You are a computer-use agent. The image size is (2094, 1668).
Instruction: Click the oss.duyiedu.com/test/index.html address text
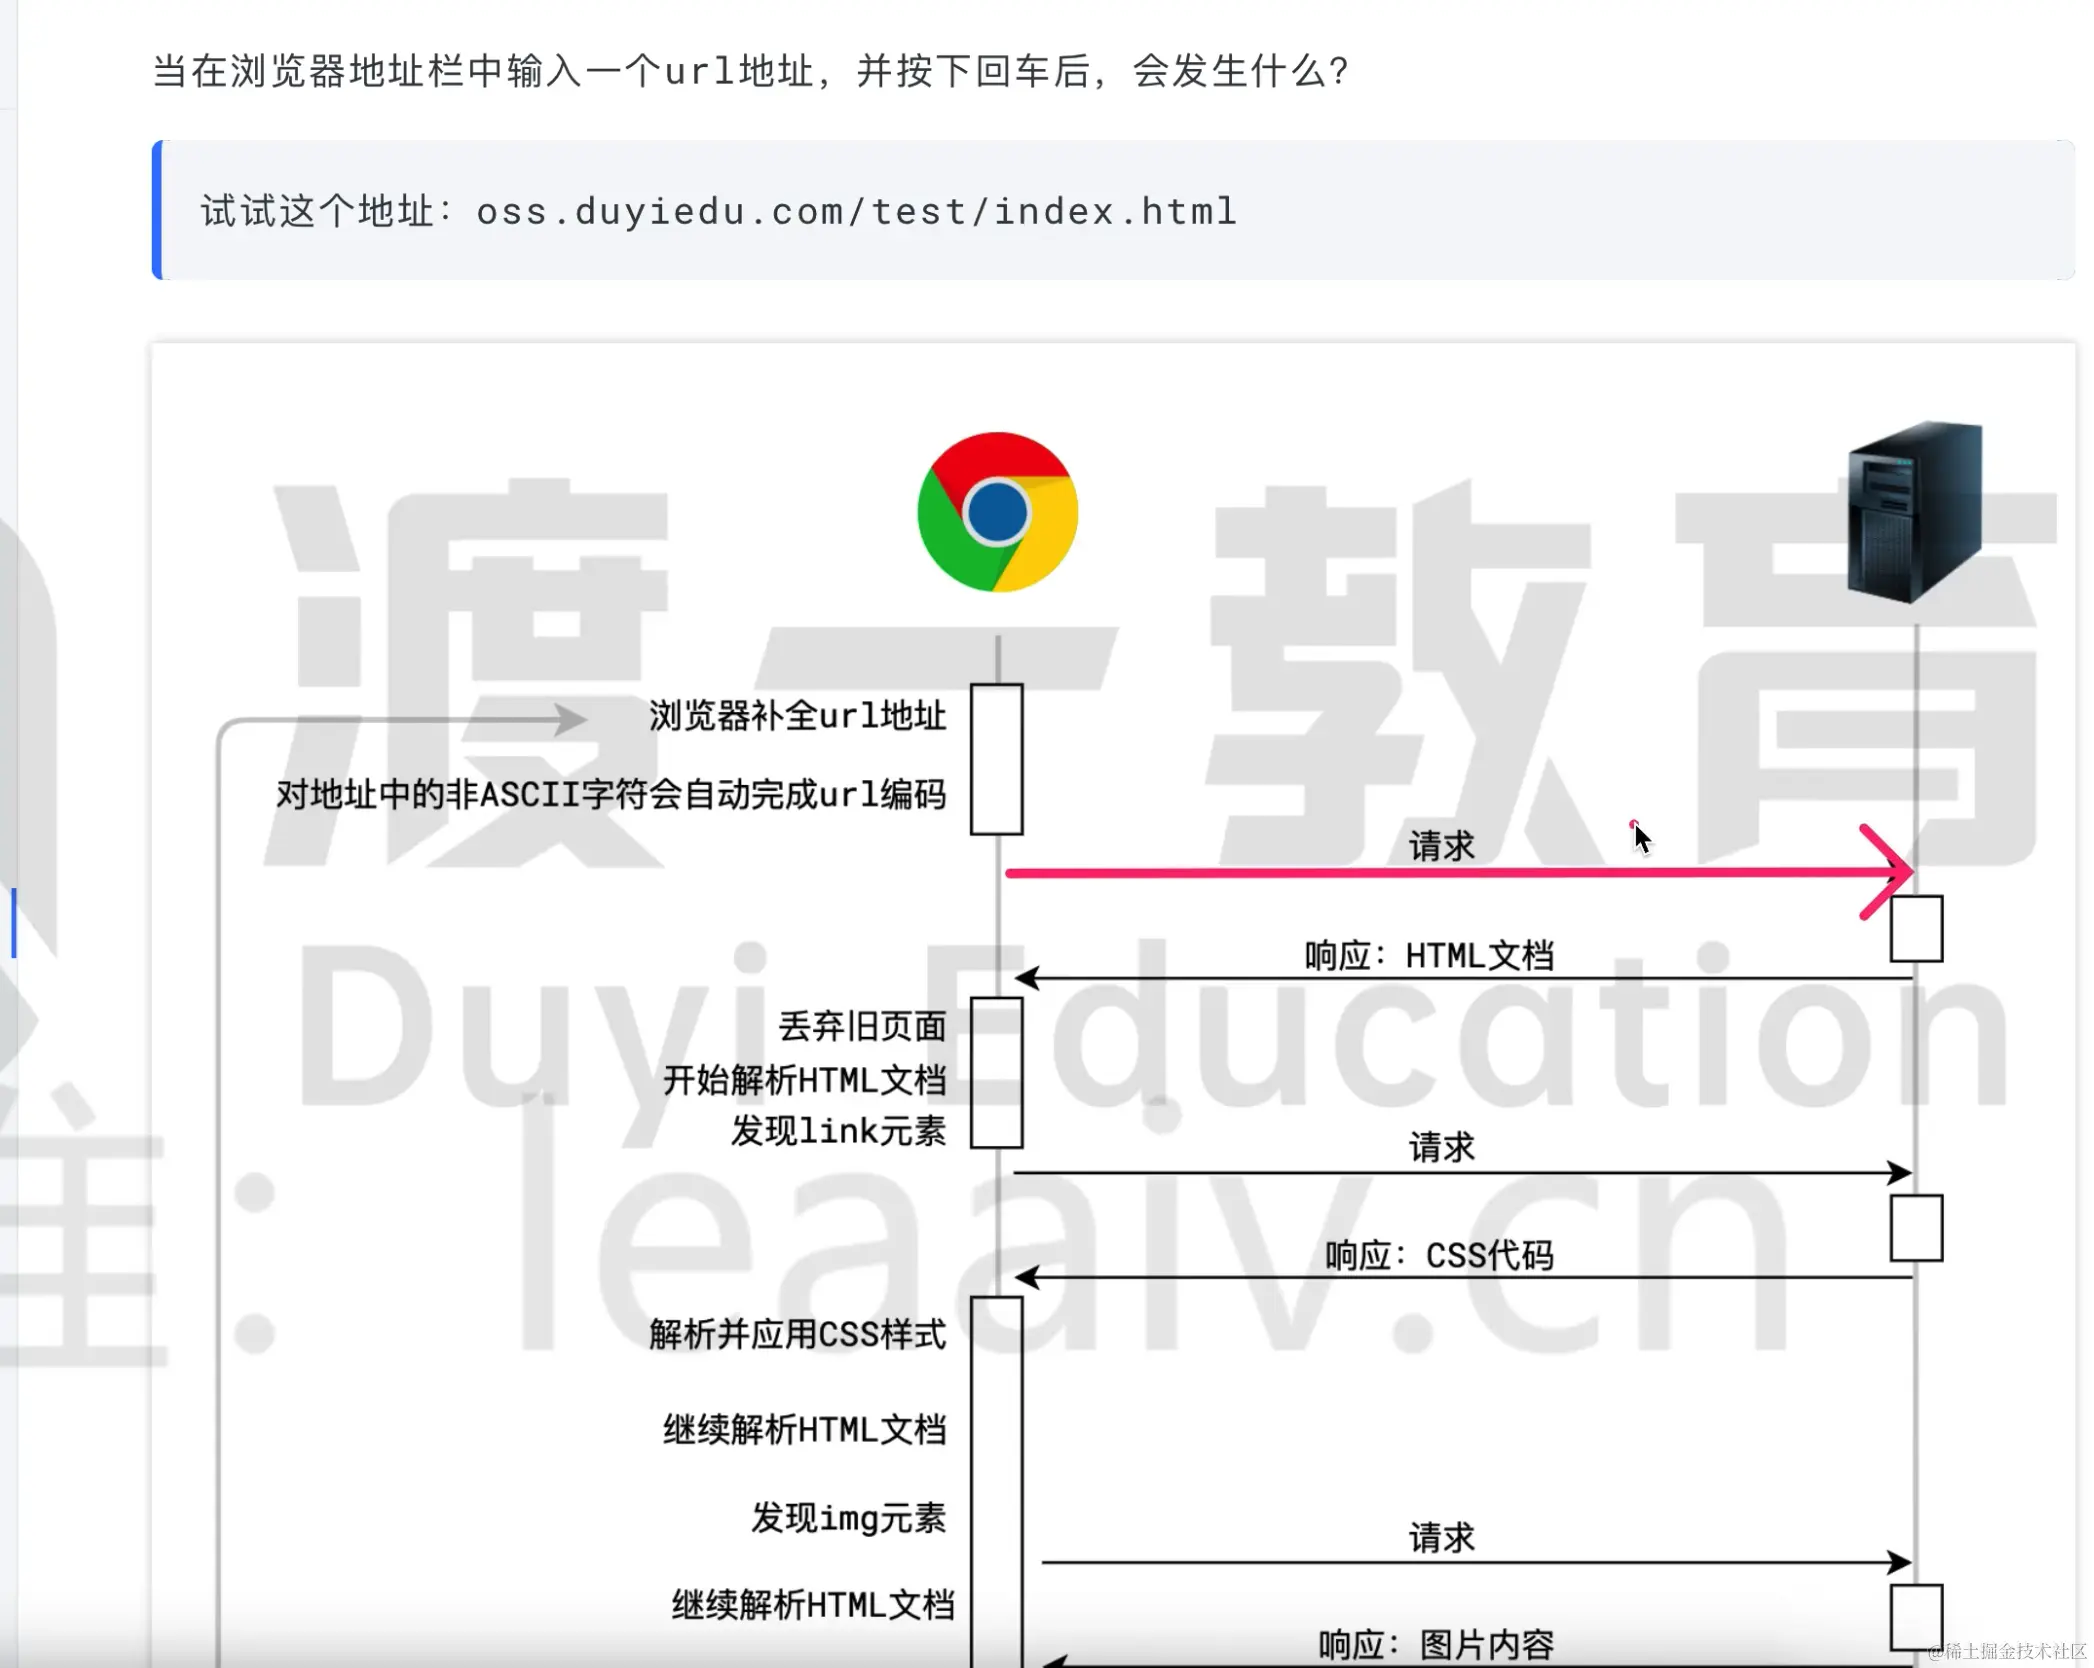click(856, 212)
